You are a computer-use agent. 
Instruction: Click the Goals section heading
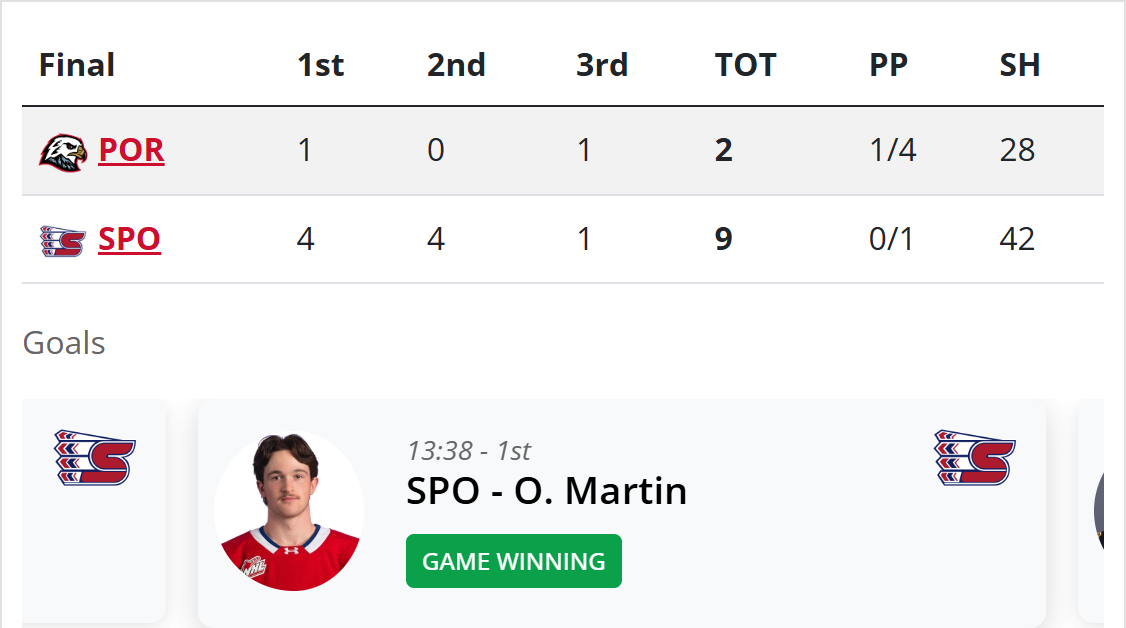tap(64, 343)
